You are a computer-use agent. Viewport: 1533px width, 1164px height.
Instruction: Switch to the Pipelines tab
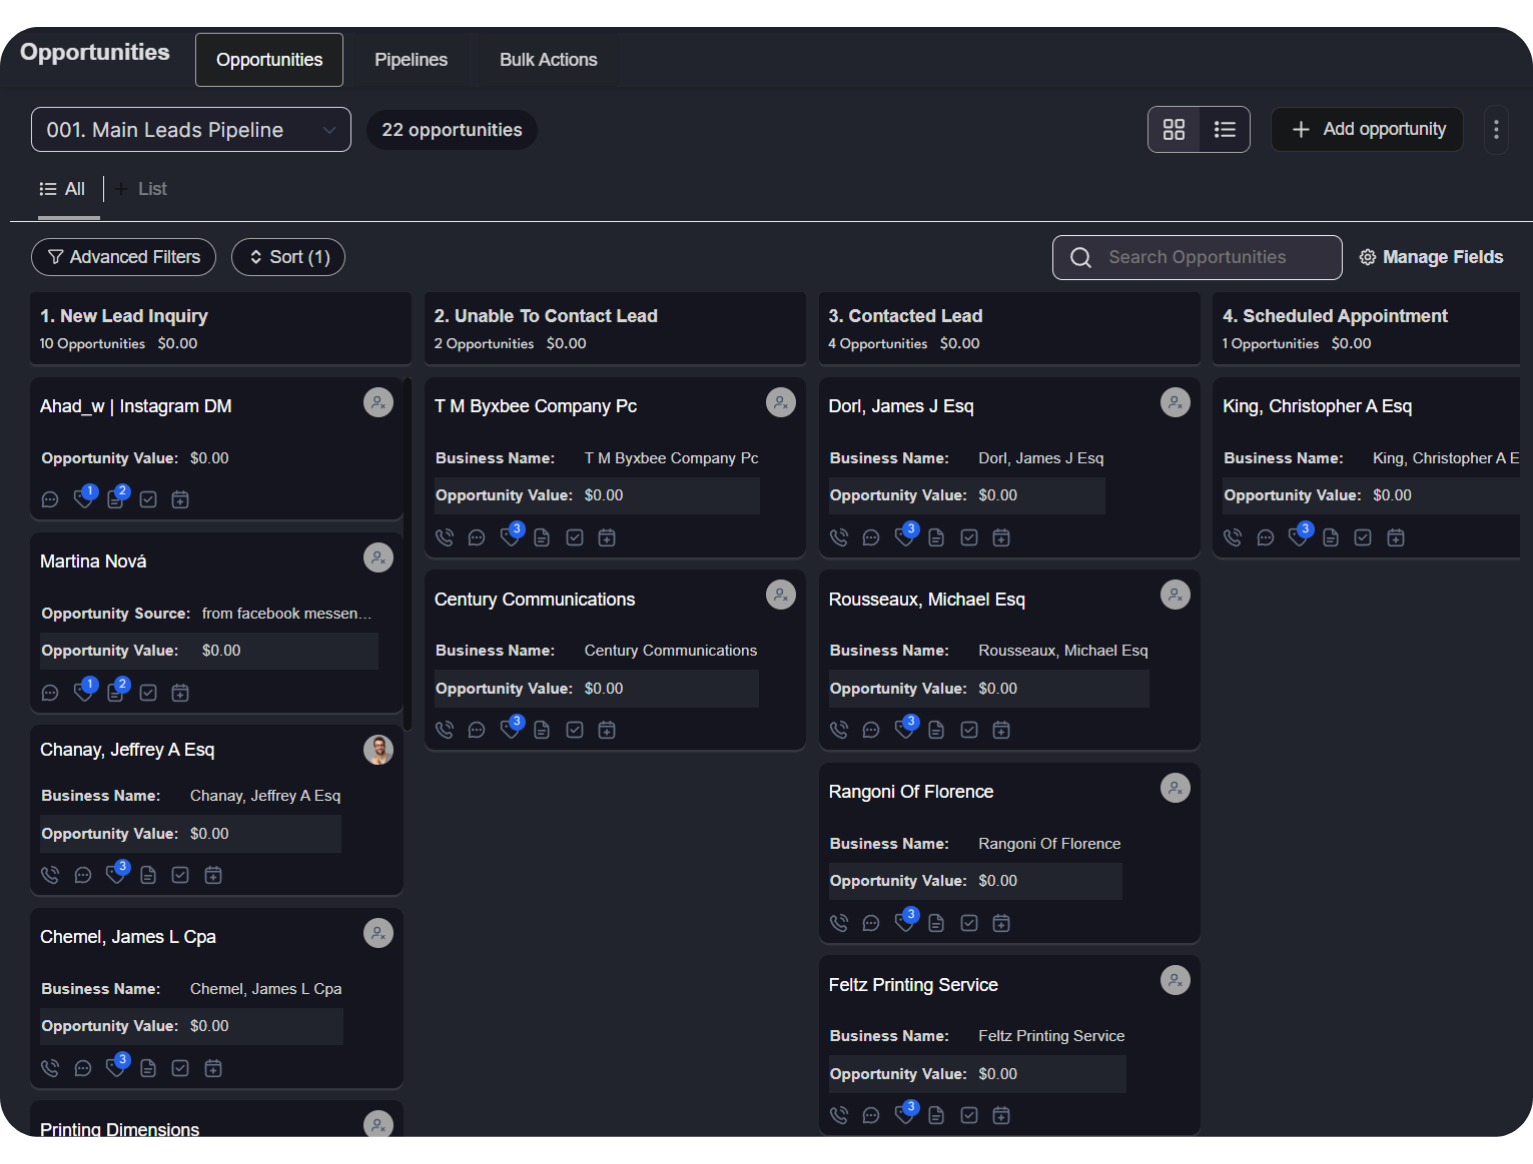411,60
